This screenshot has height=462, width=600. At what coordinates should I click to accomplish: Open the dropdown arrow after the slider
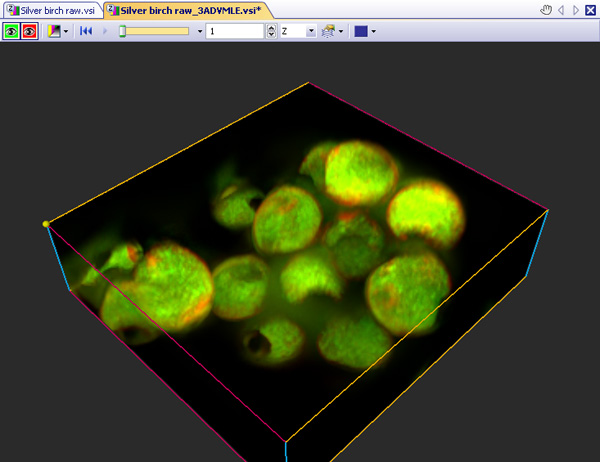[200, 31]
